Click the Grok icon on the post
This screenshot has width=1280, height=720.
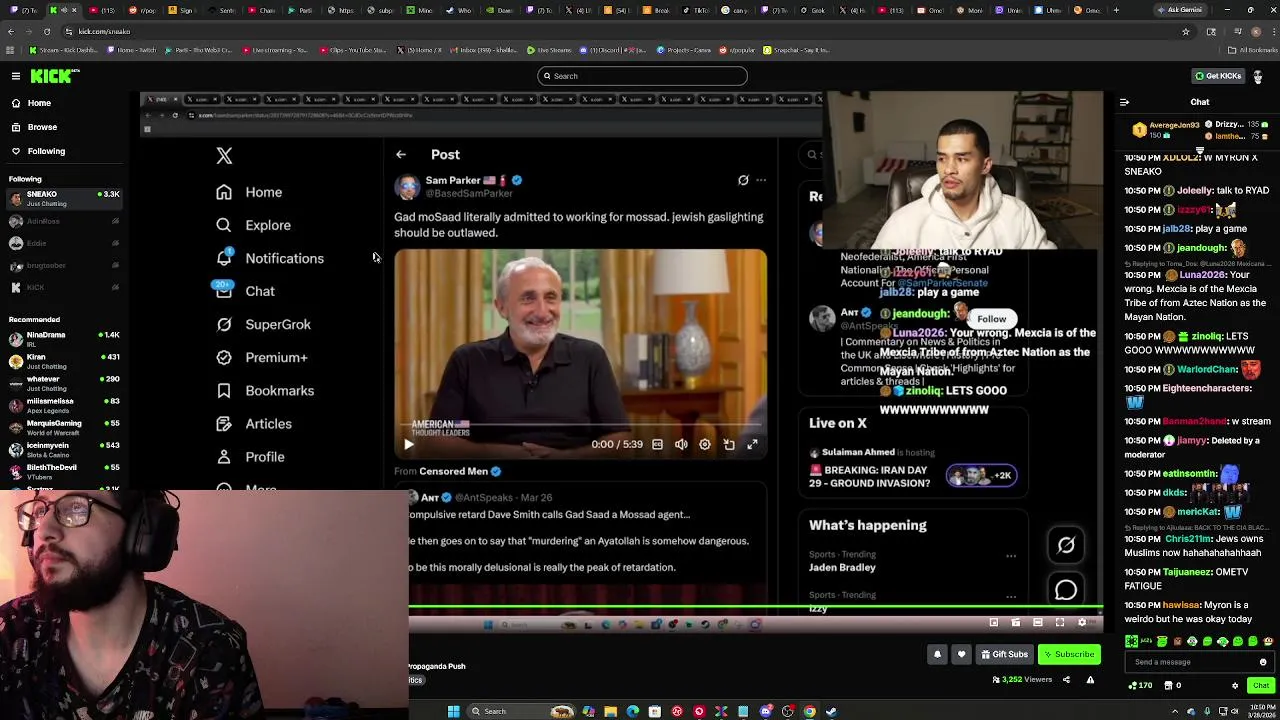(743, 180)
